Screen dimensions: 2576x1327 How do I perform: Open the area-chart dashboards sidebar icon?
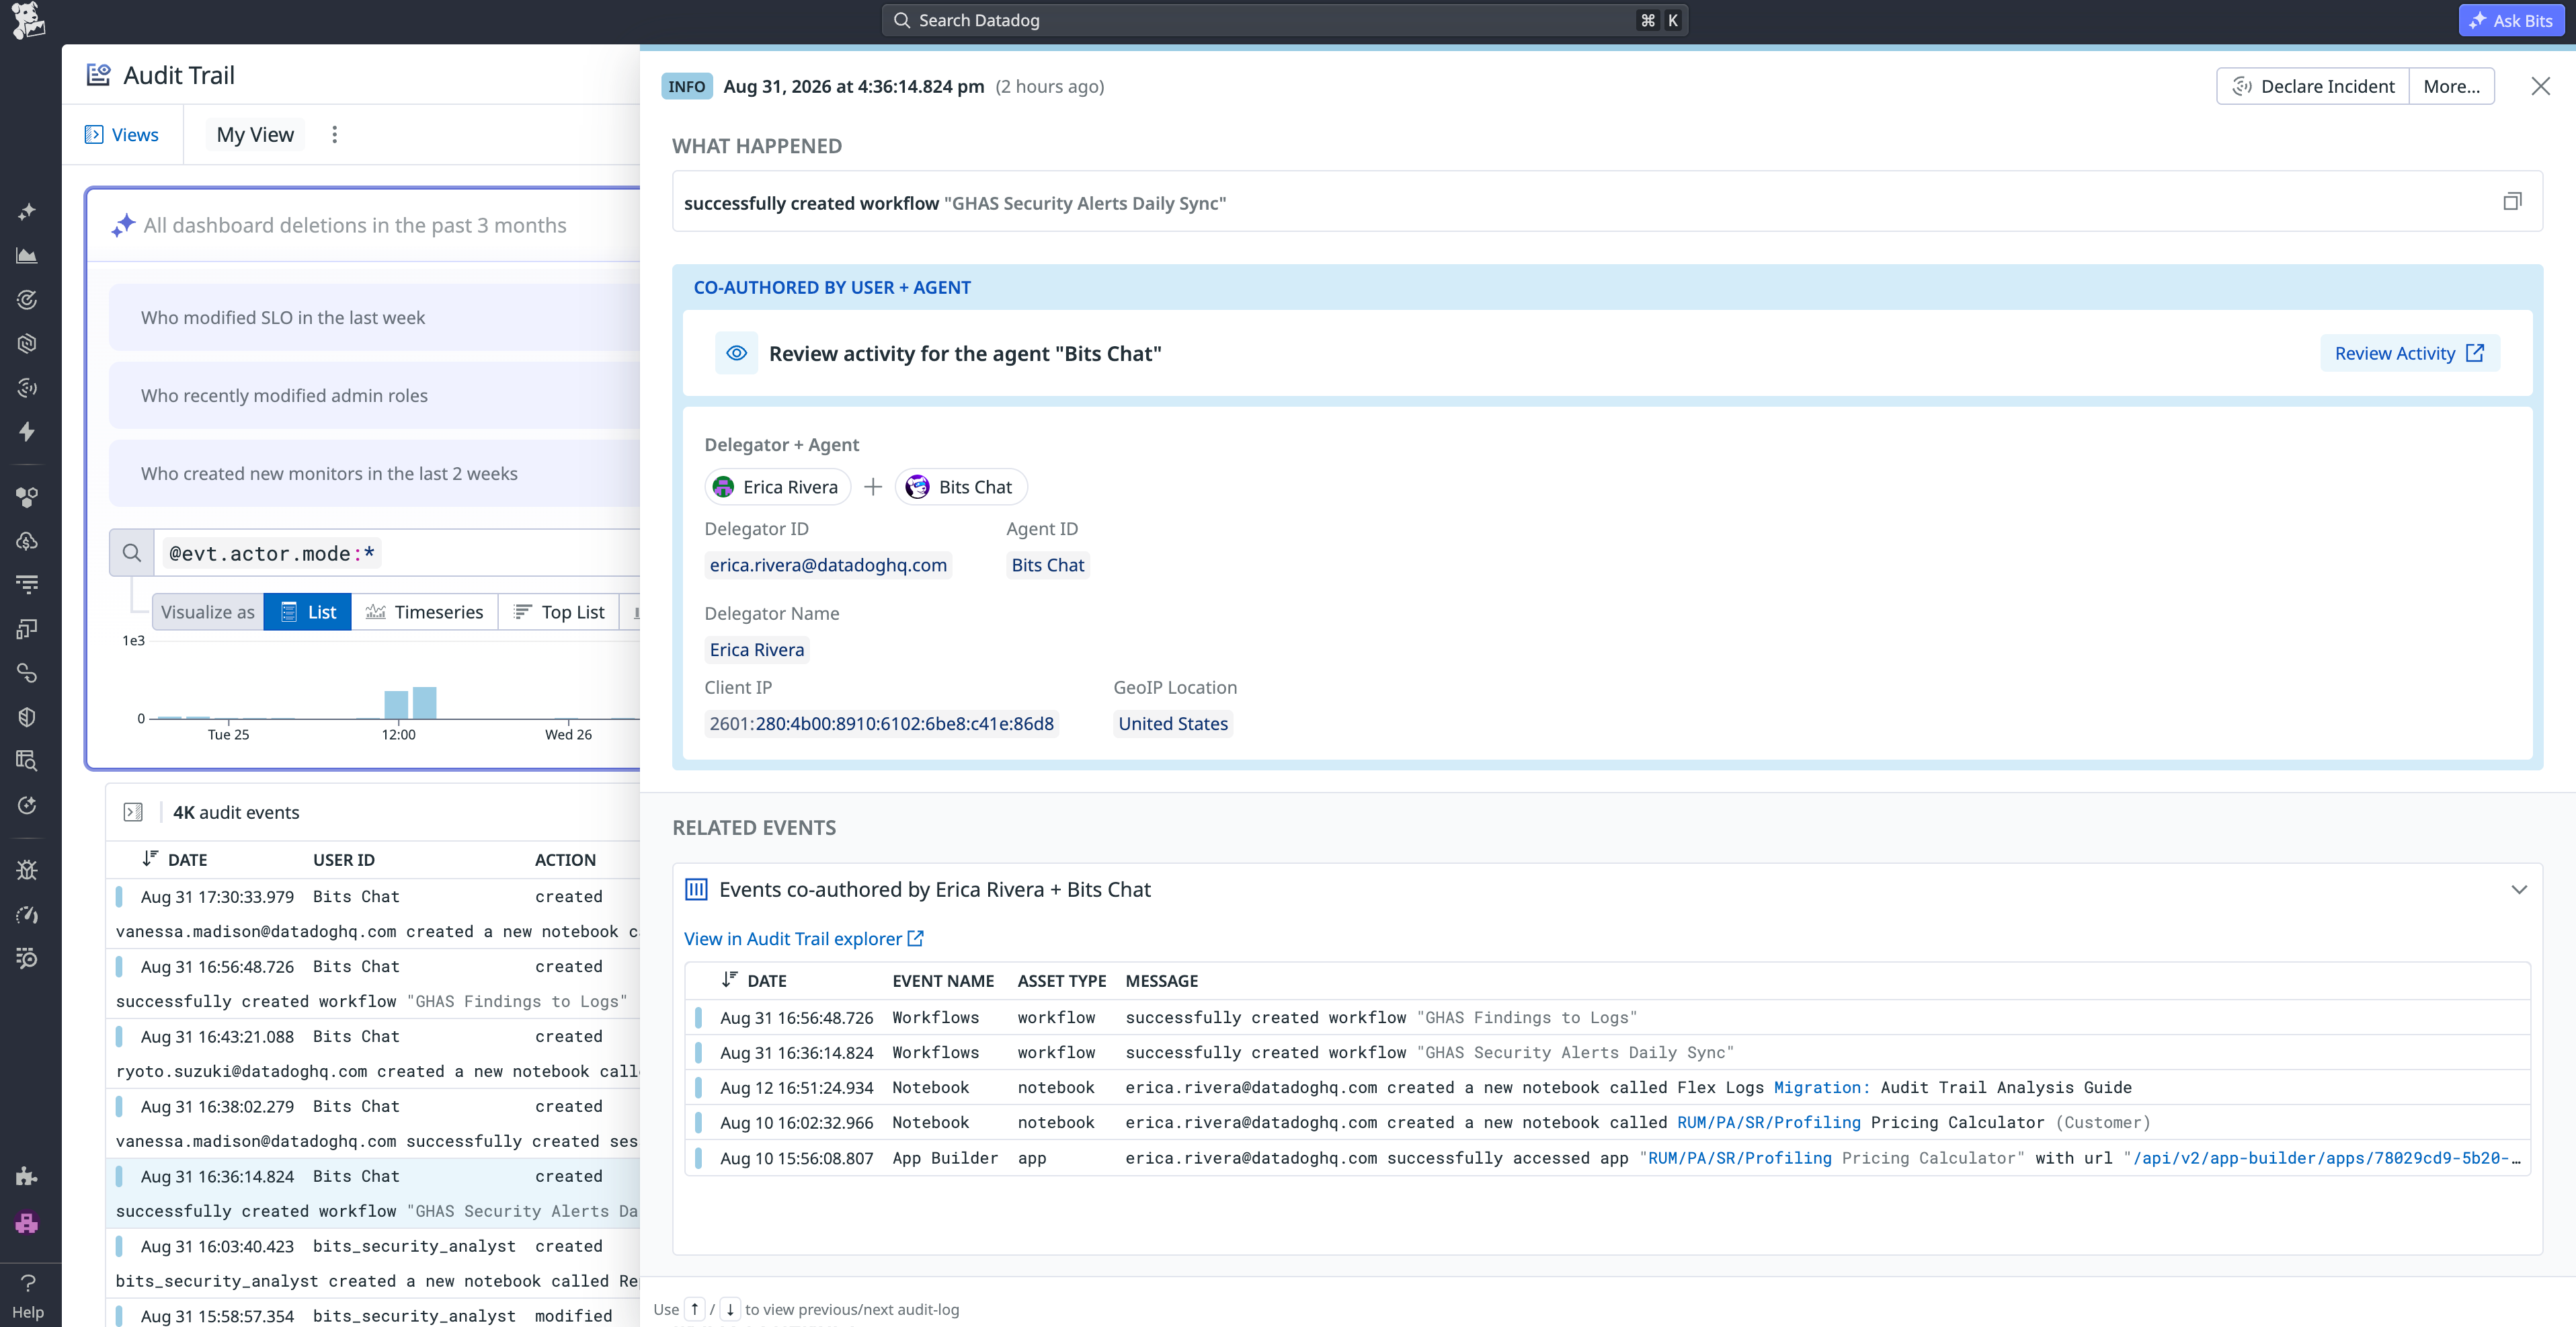(x=27, y=256)
